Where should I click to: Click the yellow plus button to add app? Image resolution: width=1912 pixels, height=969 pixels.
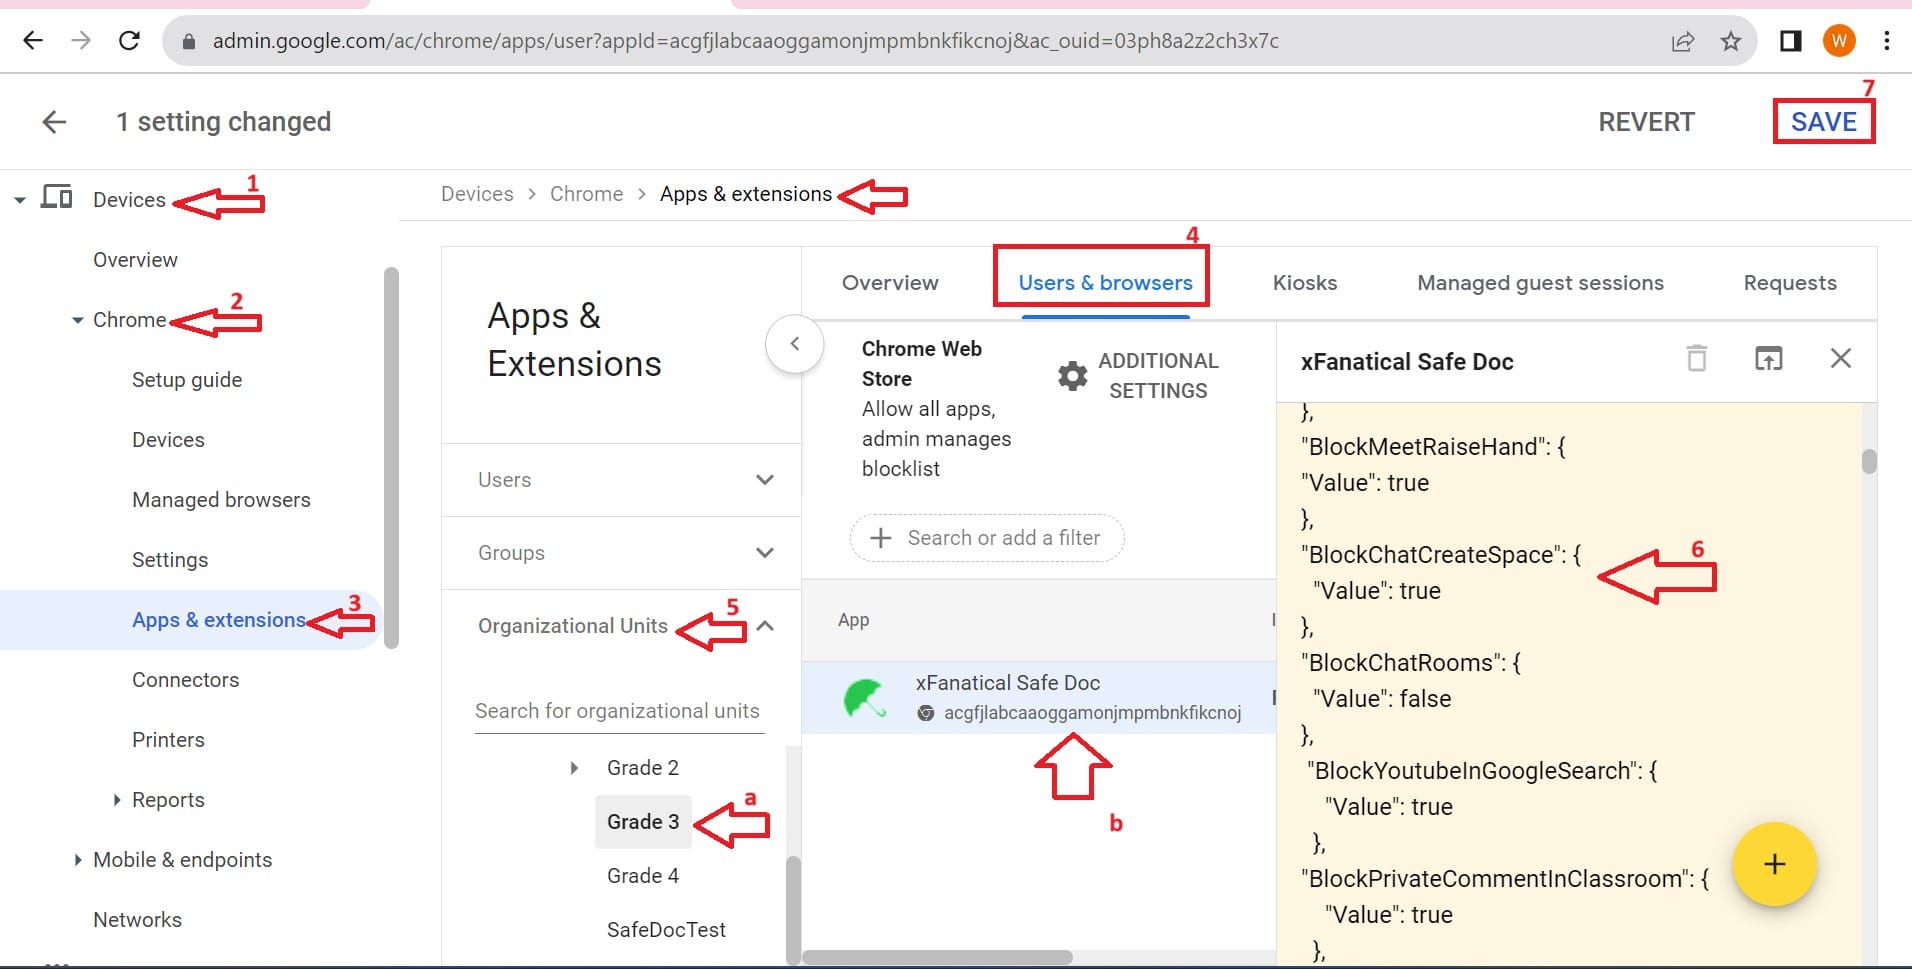[x=1774, y=864]
